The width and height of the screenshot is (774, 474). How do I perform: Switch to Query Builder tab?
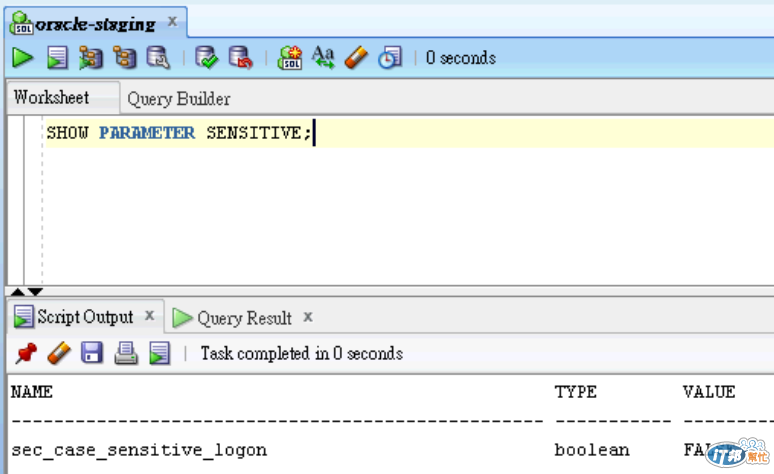pyautogui.click(x=179, y=99)
